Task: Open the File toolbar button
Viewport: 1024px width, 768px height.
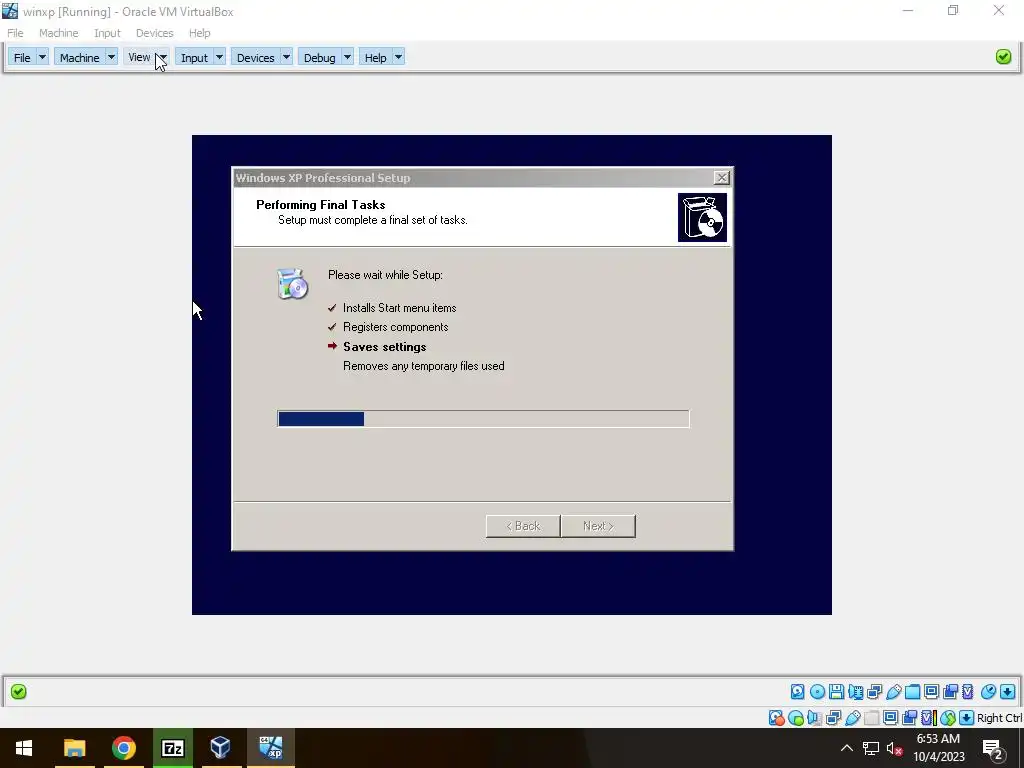Action: [x=22, y=57]
